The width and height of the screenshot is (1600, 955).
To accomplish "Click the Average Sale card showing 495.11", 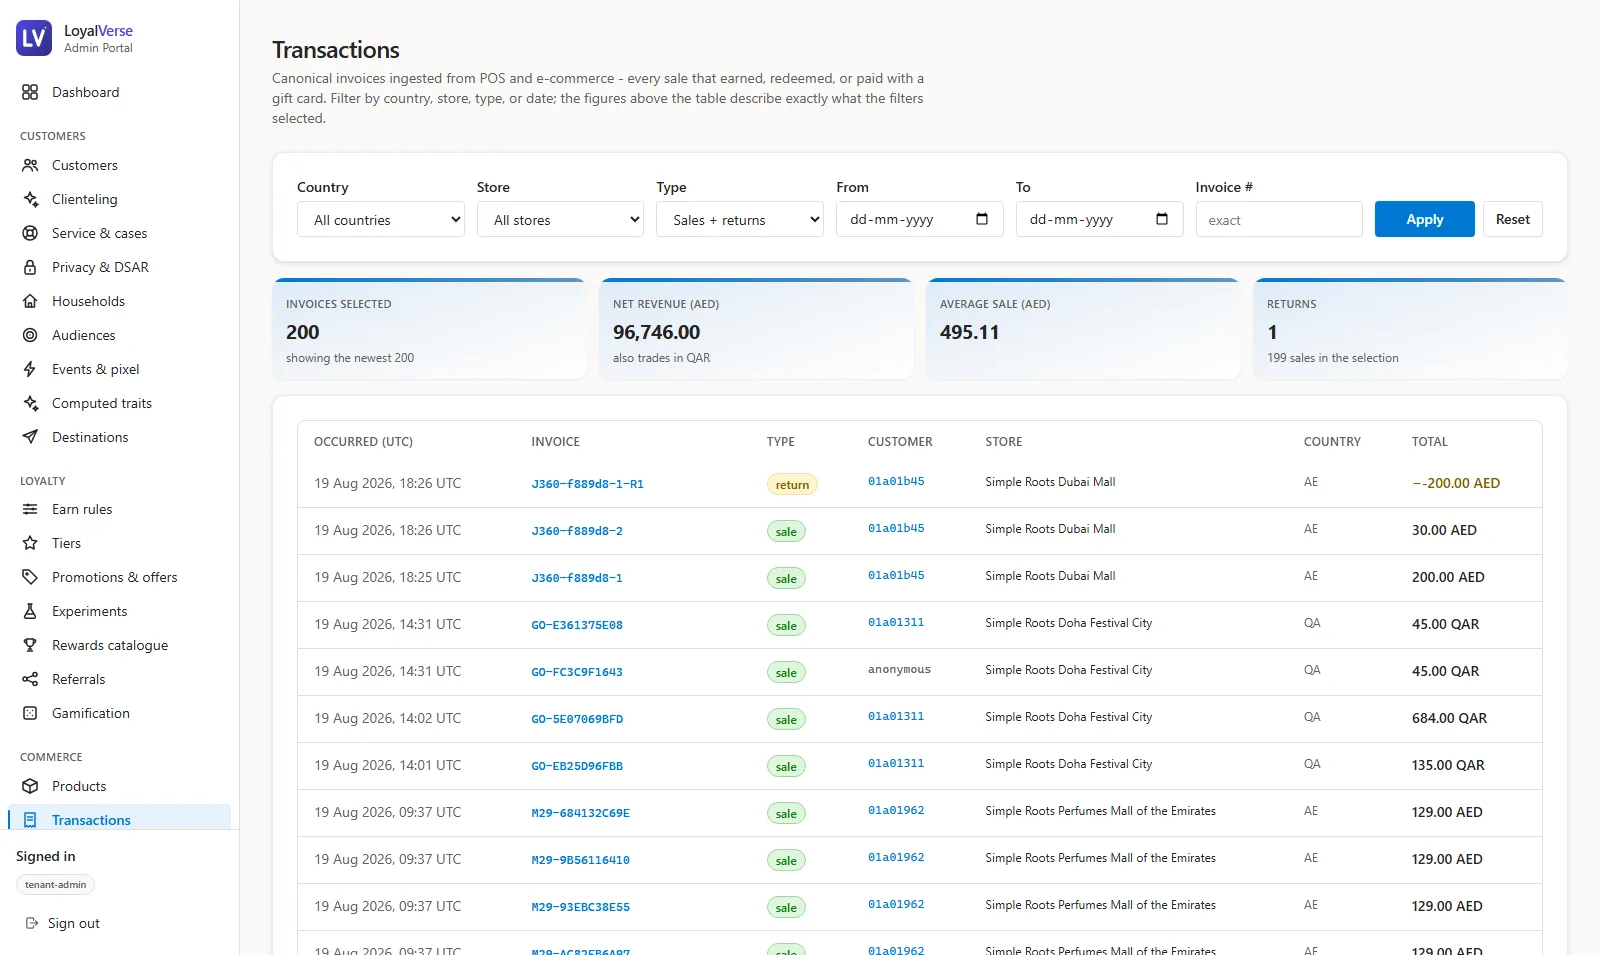I will 1083,329.
